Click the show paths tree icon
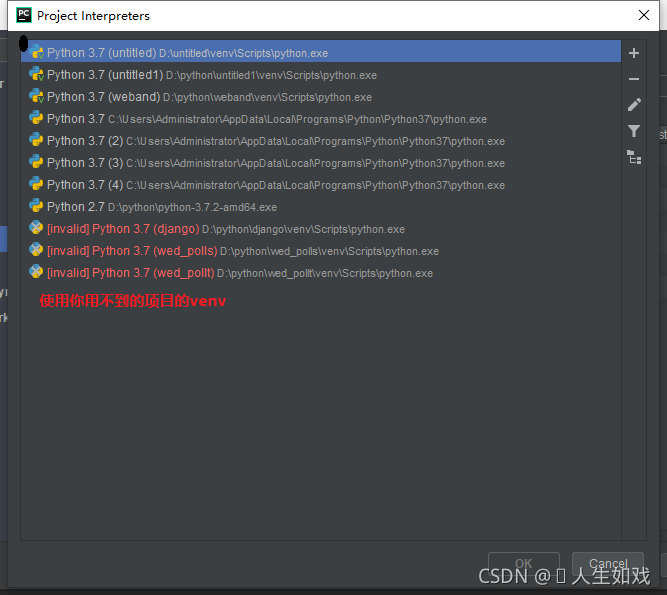 point(634,157)
